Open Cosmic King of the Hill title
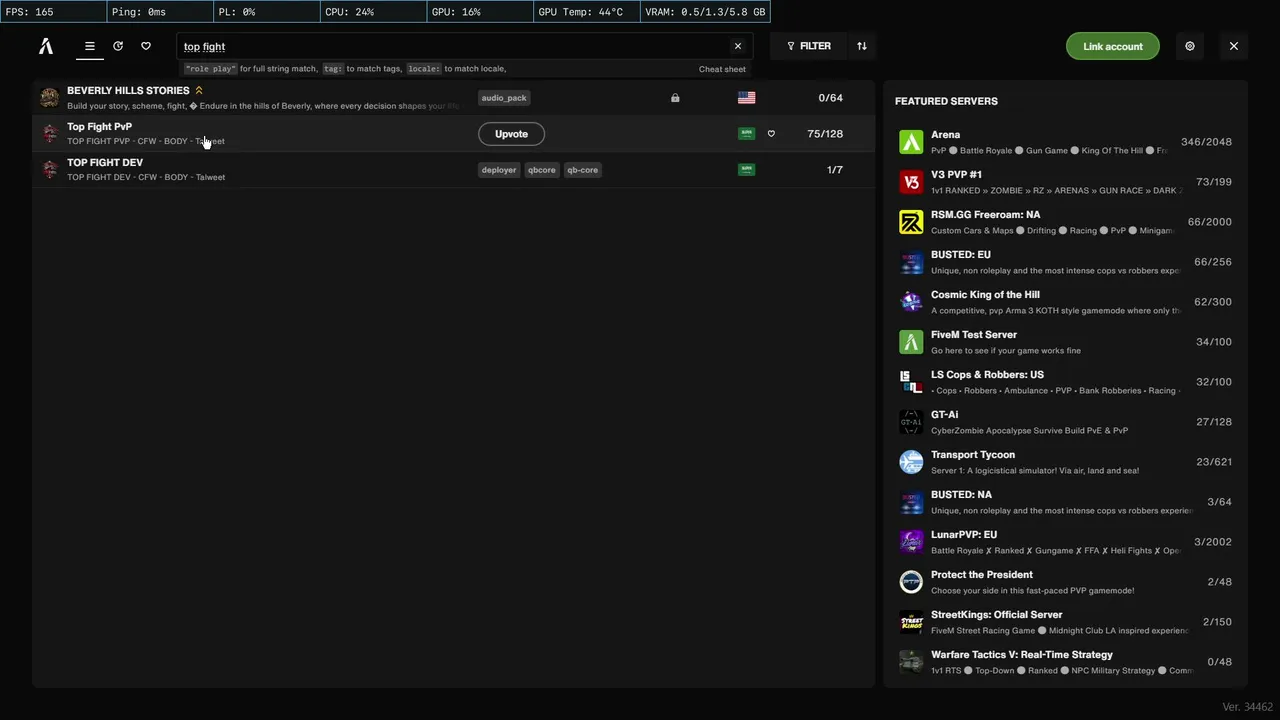Viewport: 1280px width, 720px height. (x=985, y=295)
